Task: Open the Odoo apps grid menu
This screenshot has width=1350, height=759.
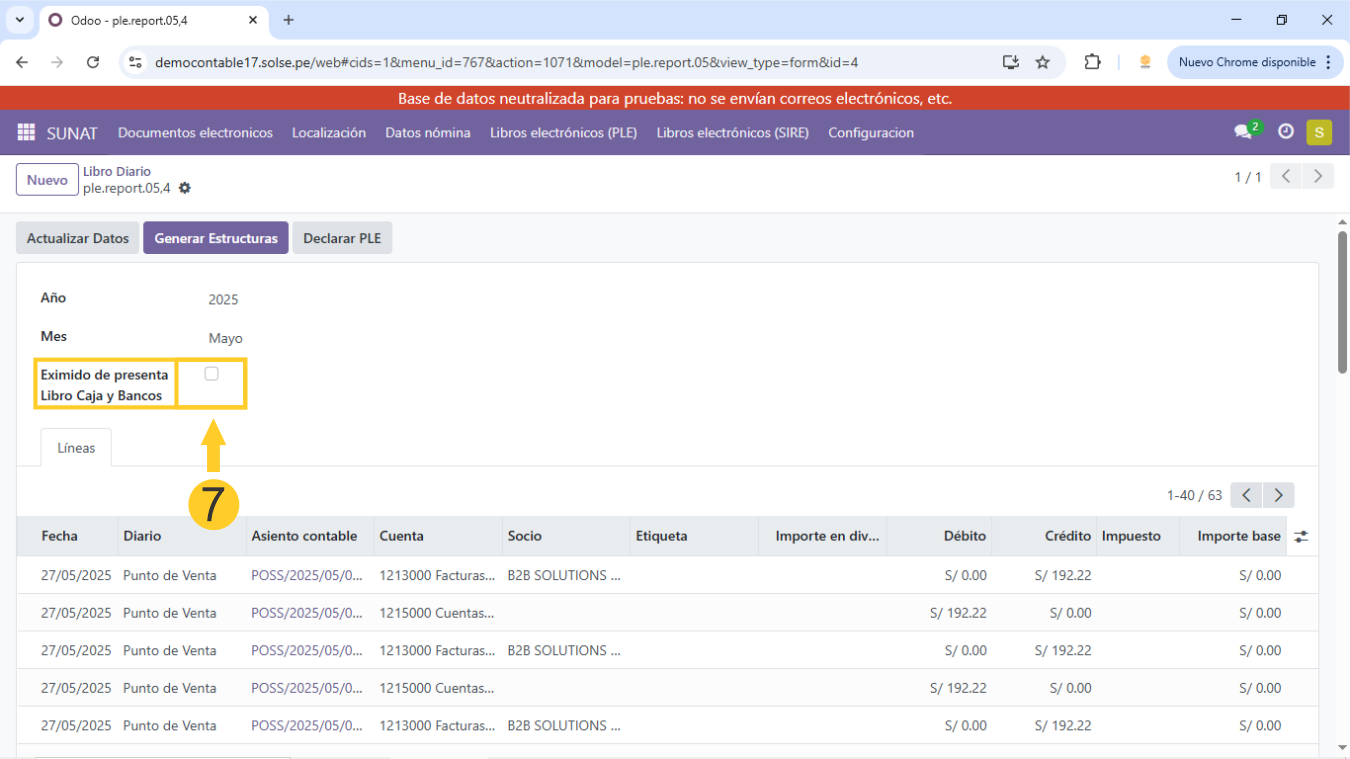Action: (x=26, y=133)
